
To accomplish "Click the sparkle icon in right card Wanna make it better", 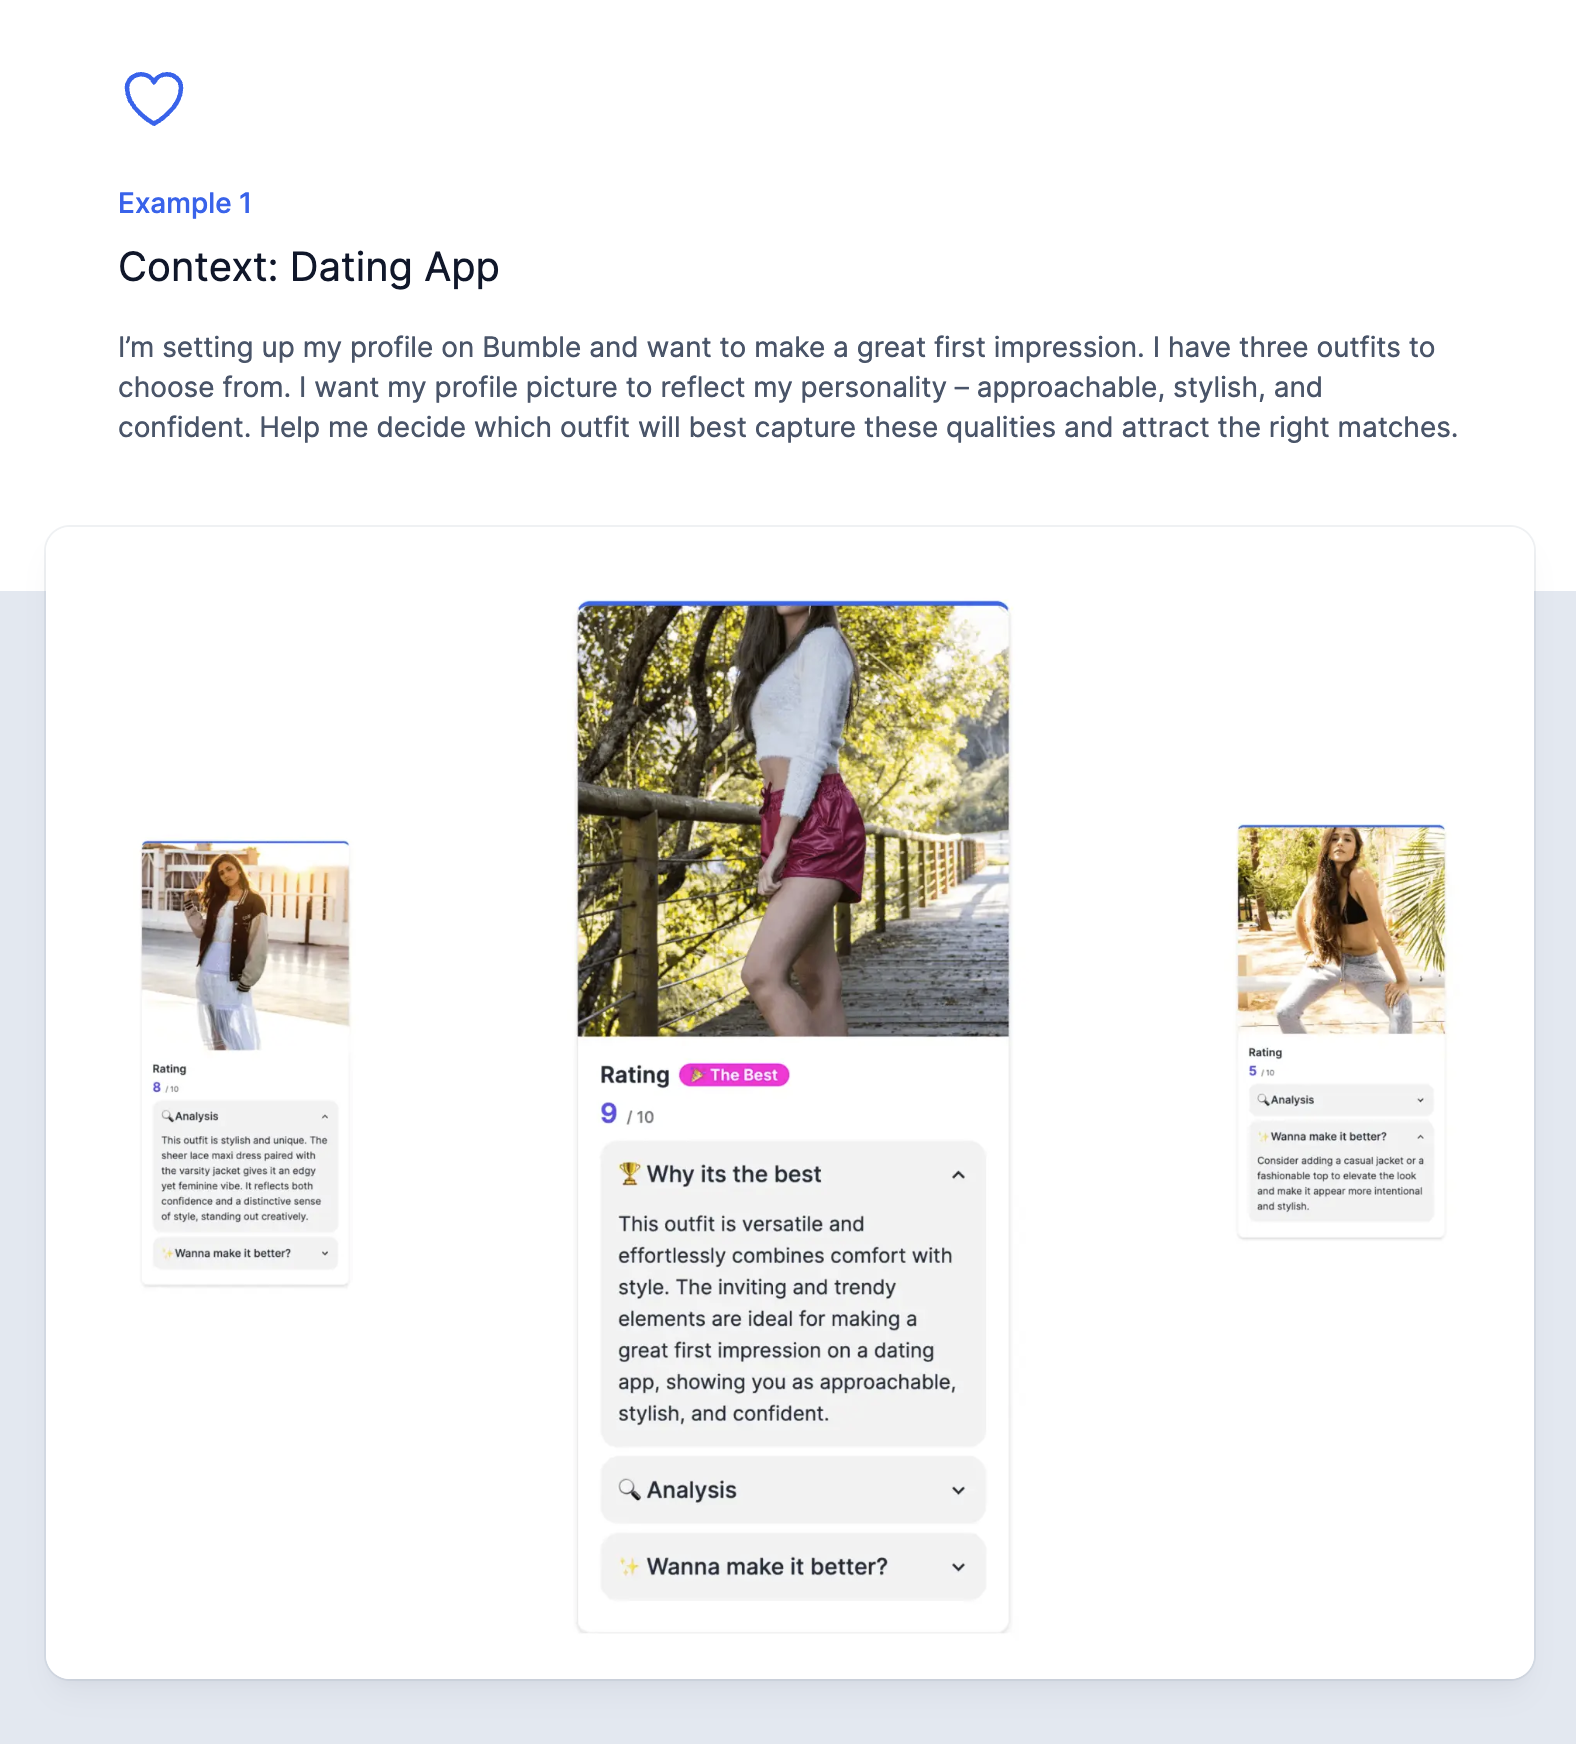I will [x=1263, y=1137].
